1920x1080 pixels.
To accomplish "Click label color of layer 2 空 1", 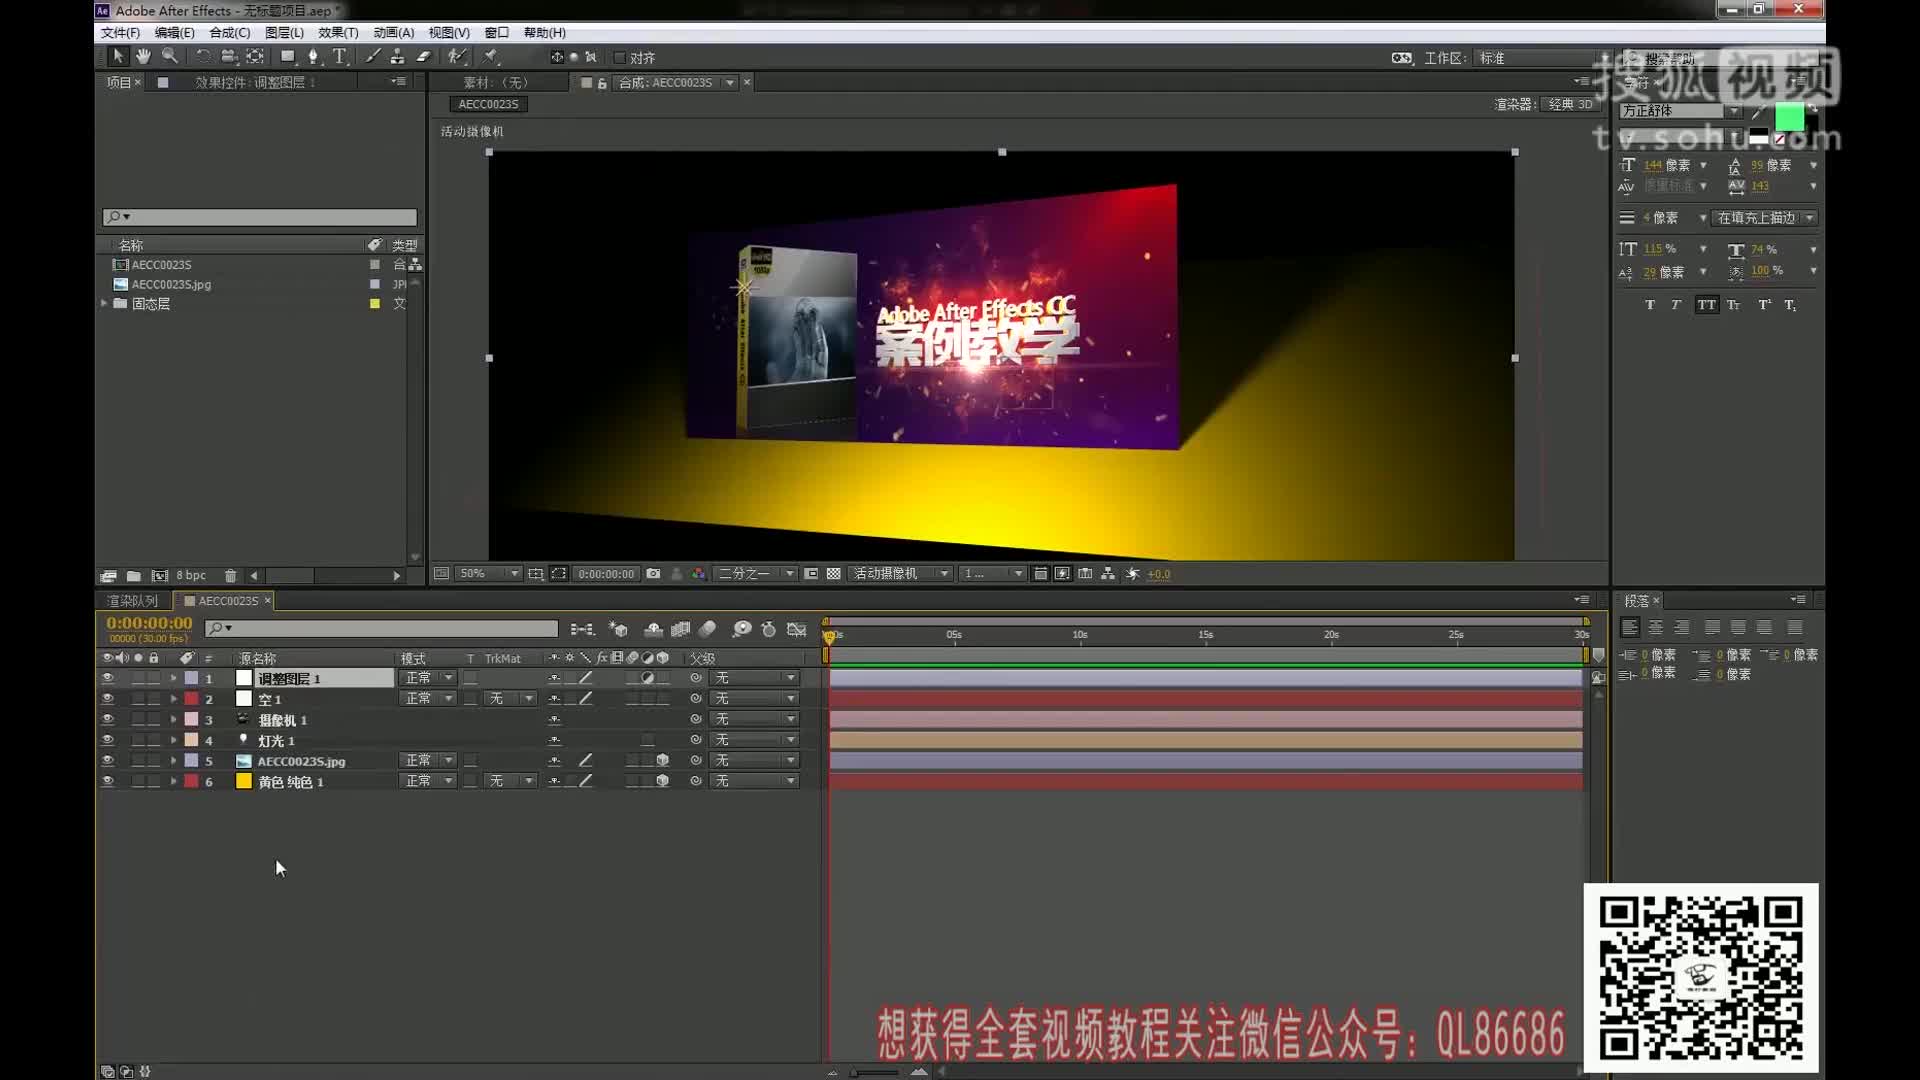I will coord(191,699).
